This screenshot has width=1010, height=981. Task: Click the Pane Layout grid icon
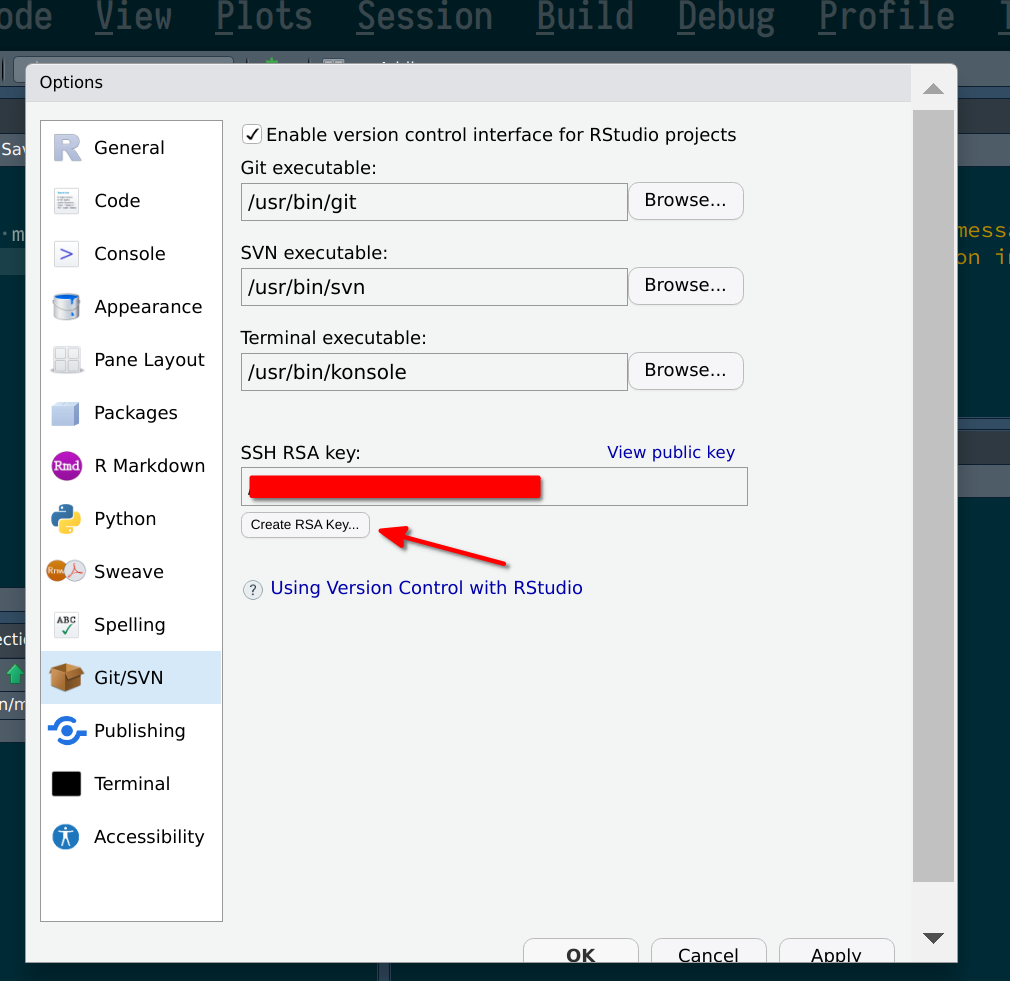[x=66, y=359]
